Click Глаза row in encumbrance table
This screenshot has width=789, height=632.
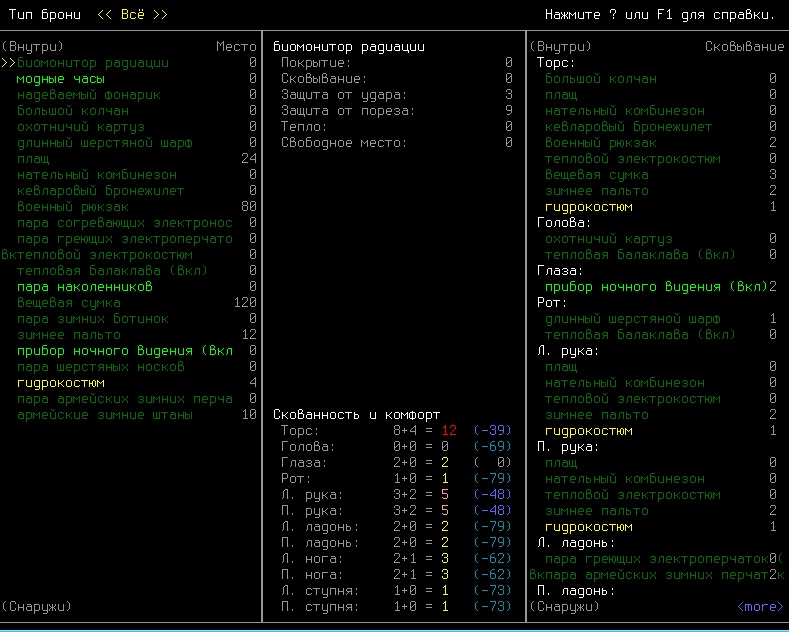coord(396,463)
